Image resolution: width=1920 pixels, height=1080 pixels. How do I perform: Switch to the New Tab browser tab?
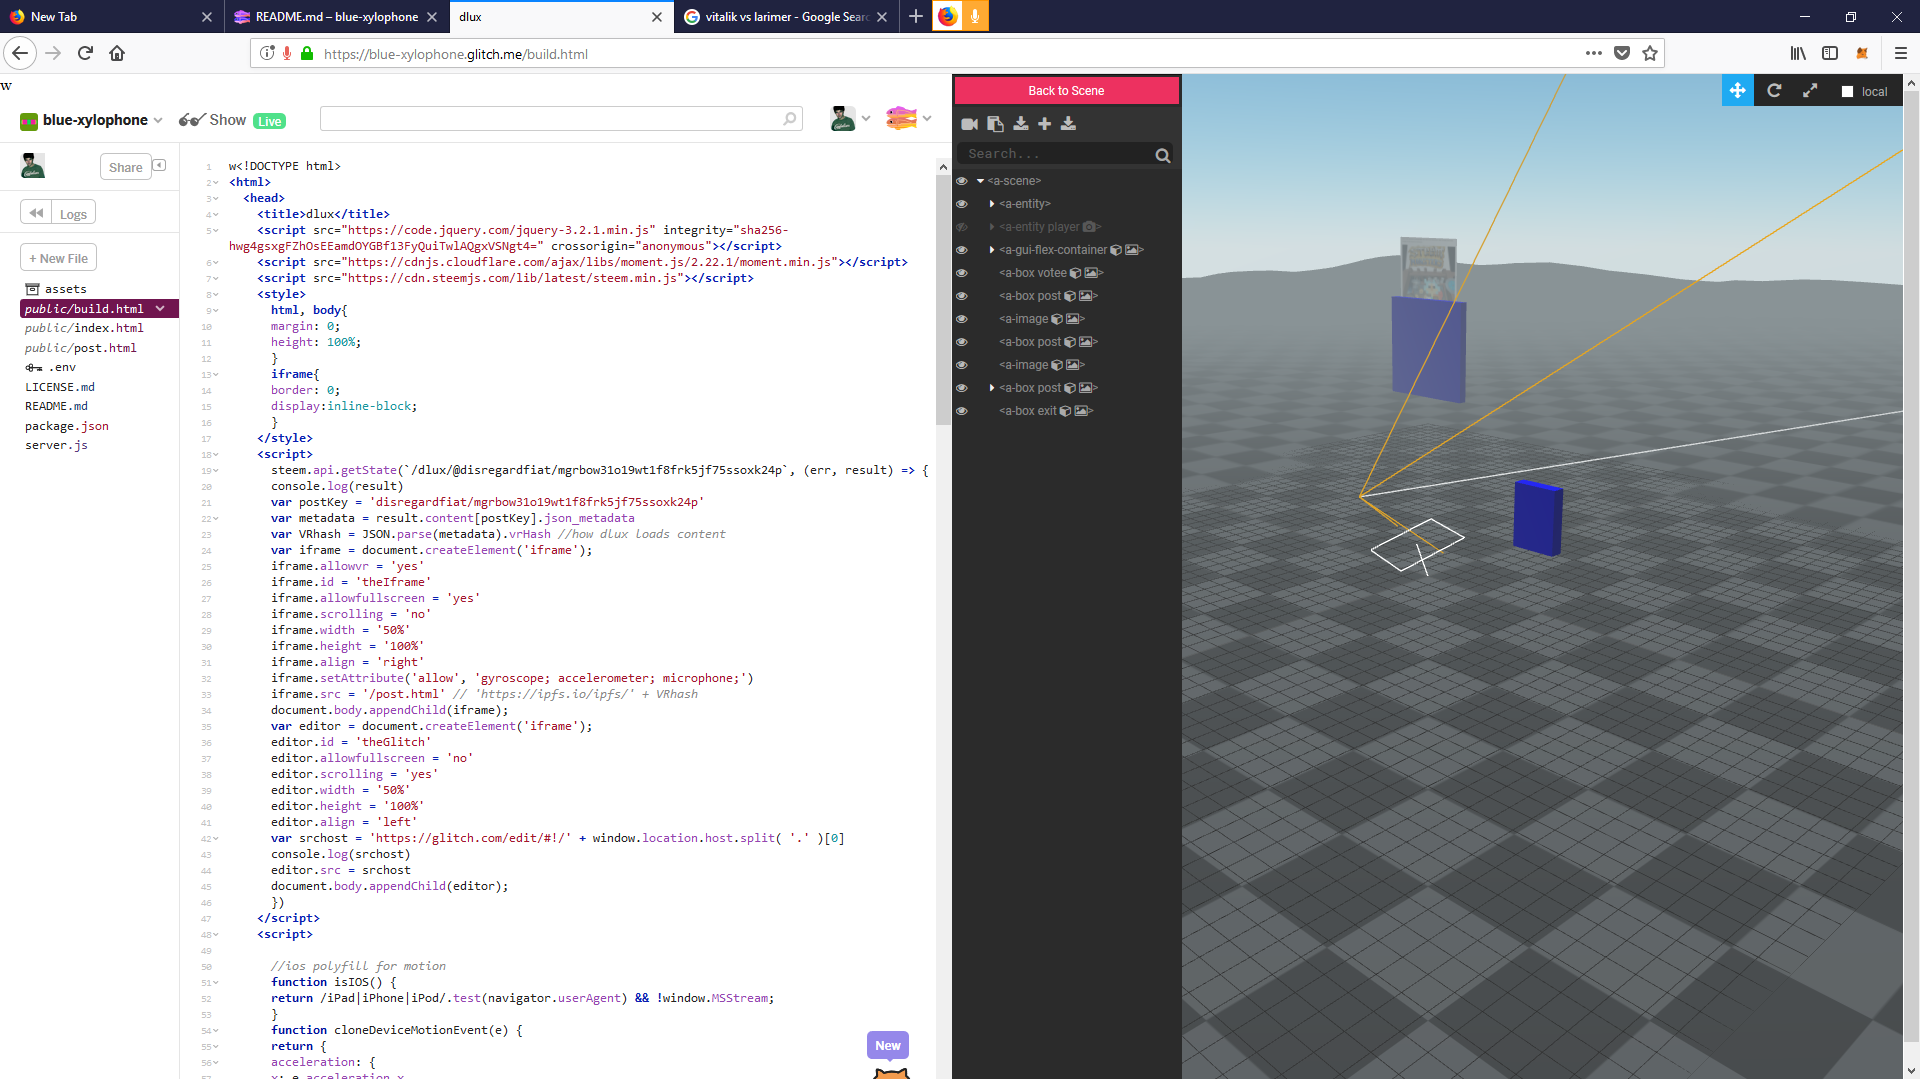(x=110, y=17)
